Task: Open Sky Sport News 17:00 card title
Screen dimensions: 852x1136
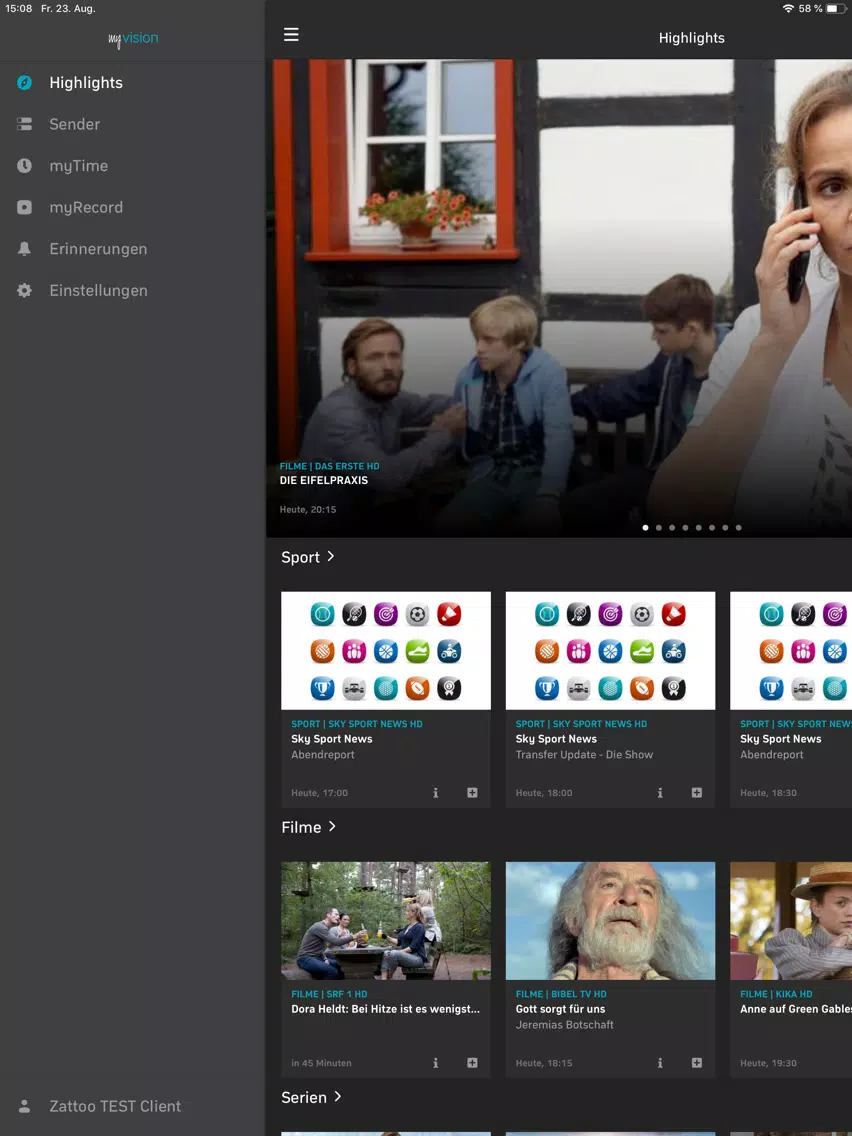Action: coord(332,739)
